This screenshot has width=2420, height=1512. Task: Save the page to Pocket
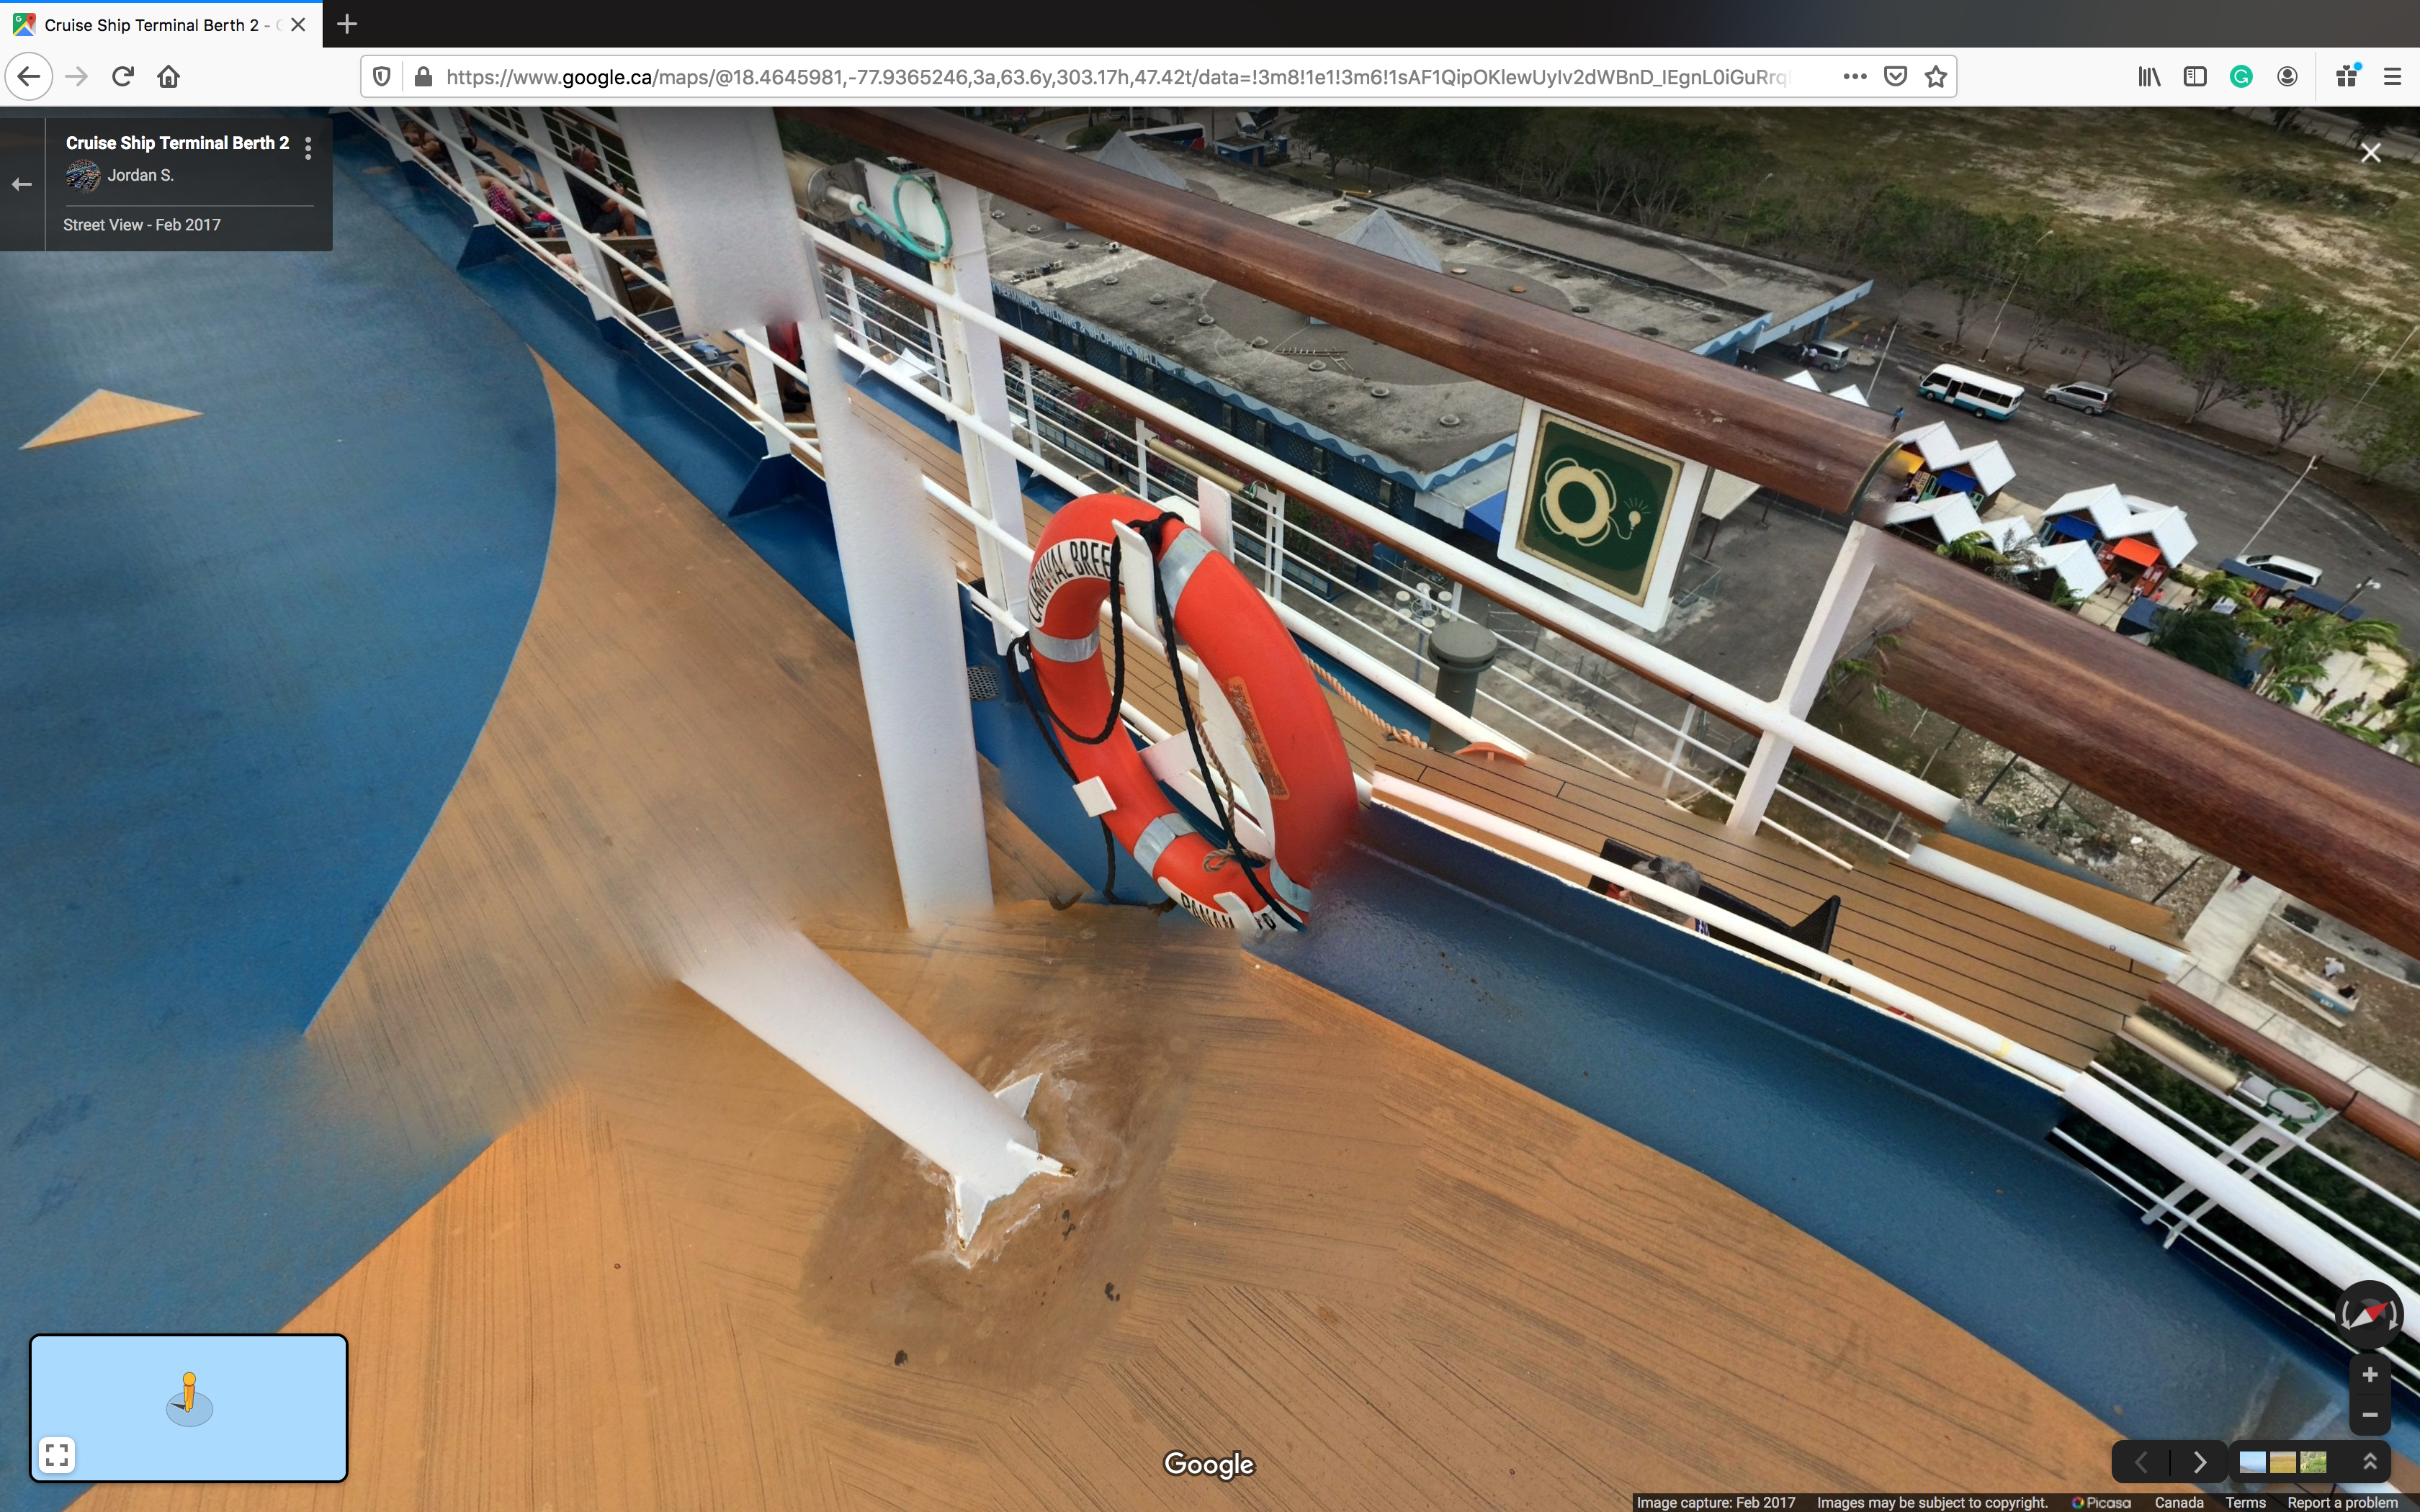pyautogui.click(x=1895, y=77)
